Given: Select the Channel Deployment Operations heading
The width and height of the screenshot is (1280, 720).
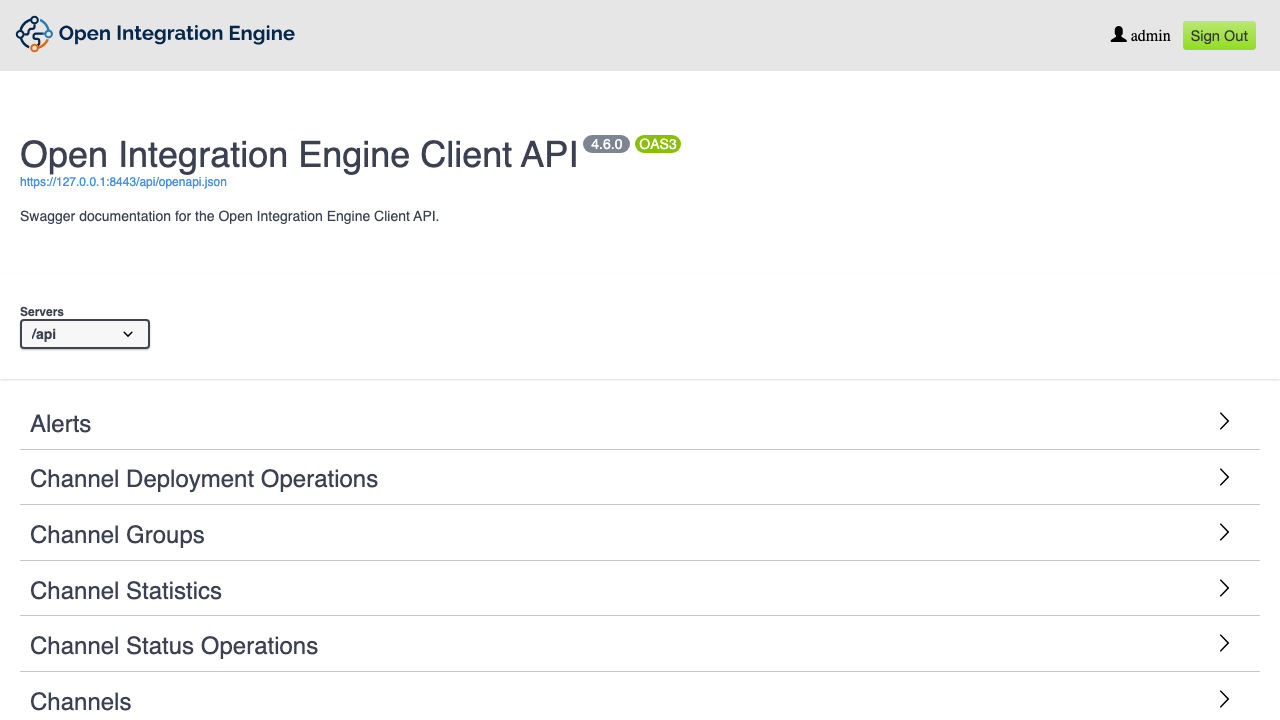Looking at the screenshot, I should pos(204,479).
